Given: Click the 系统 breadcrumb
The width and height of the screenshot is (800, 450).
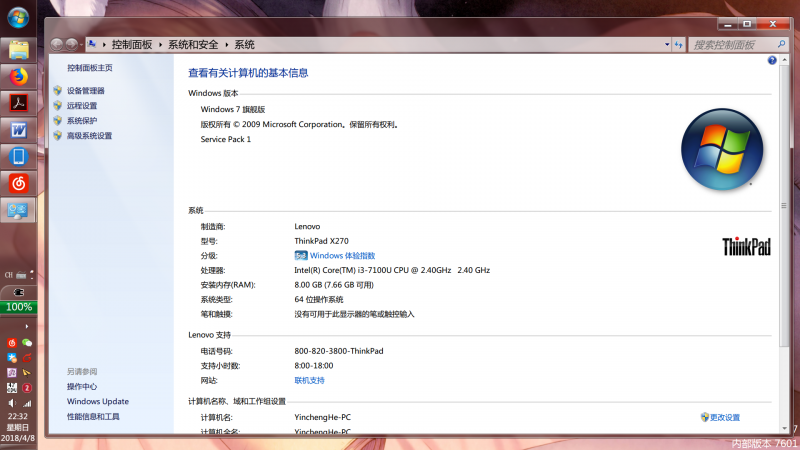Looking at the screenshot, I should 244,45.
